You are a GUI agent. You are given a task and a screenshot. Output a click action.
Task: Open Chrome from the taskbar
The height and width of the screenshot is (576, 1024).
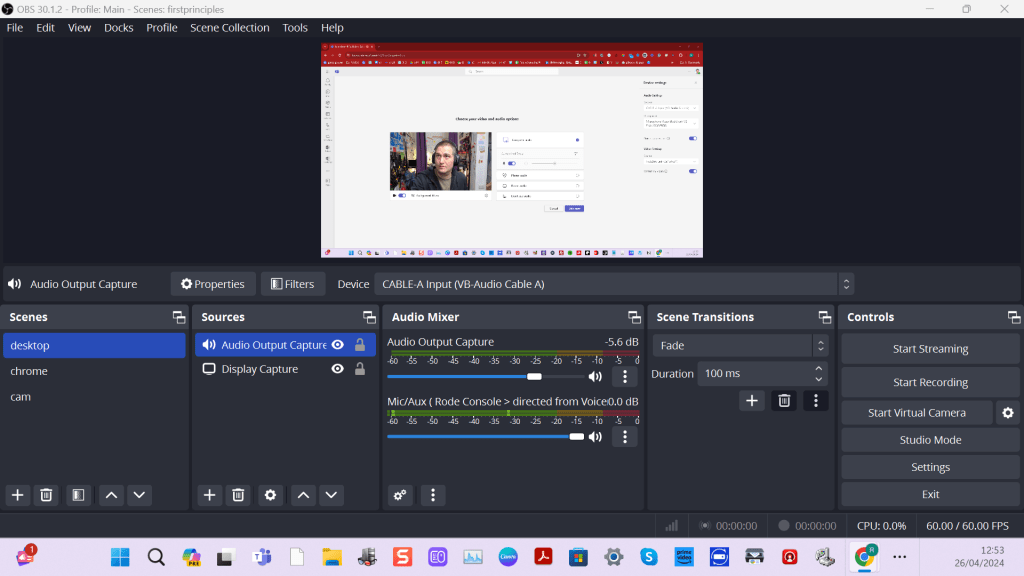864,557
